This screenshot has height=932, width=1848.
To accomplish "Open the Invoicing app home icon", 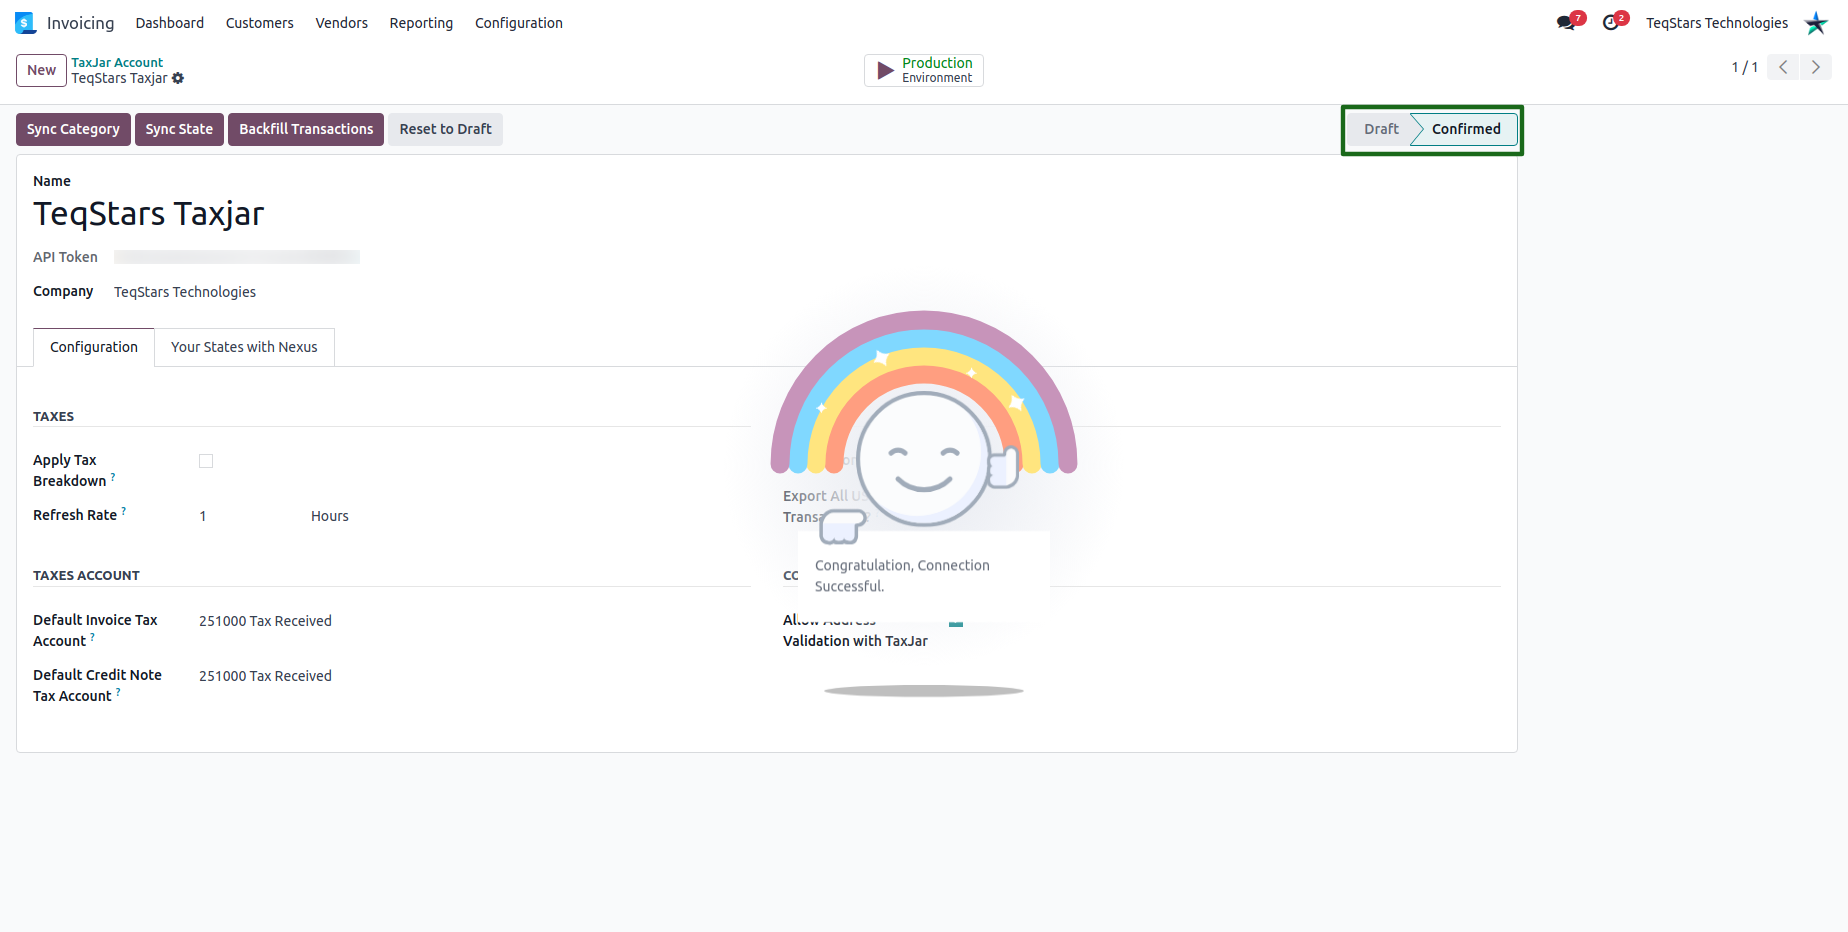I will click(x=25, y=23).
